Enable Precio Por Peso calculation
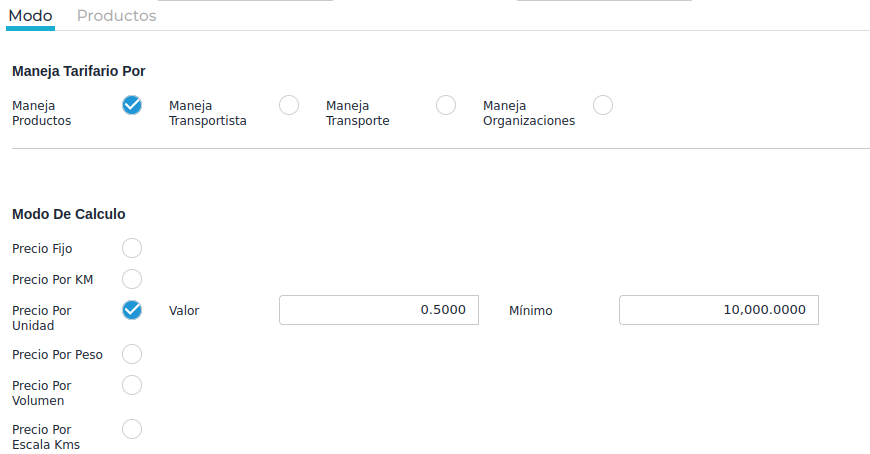This screenshot has height=454, width=870. click(132, 354)
